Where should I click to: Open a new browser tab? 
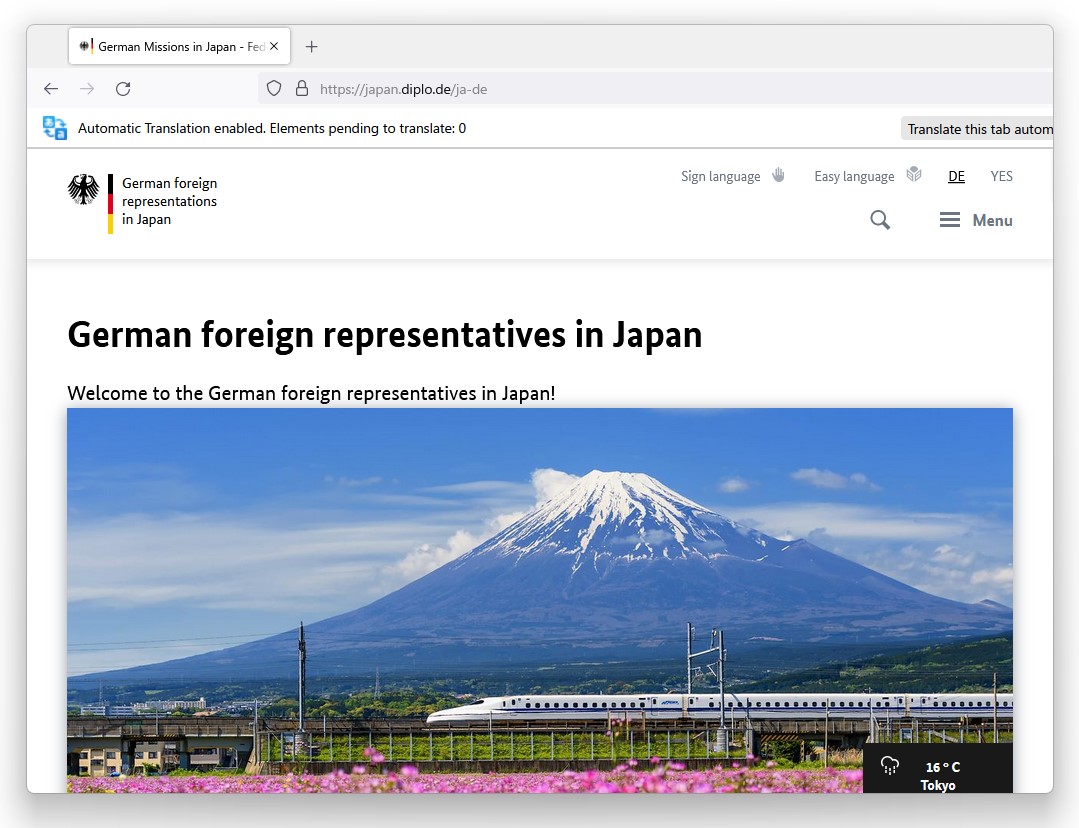coord(311,46)
